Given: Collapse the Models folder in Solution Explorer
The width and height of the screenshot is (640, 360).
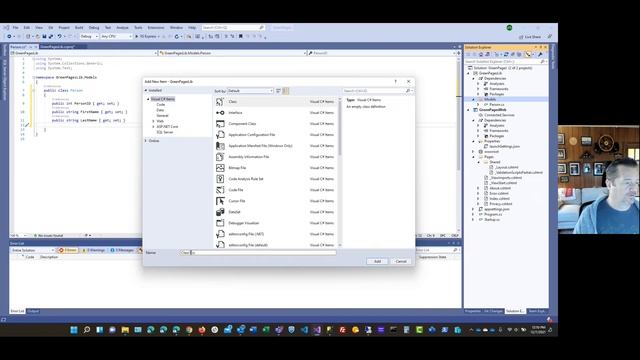Looking at the screenshot, I should tap(473, 99).
